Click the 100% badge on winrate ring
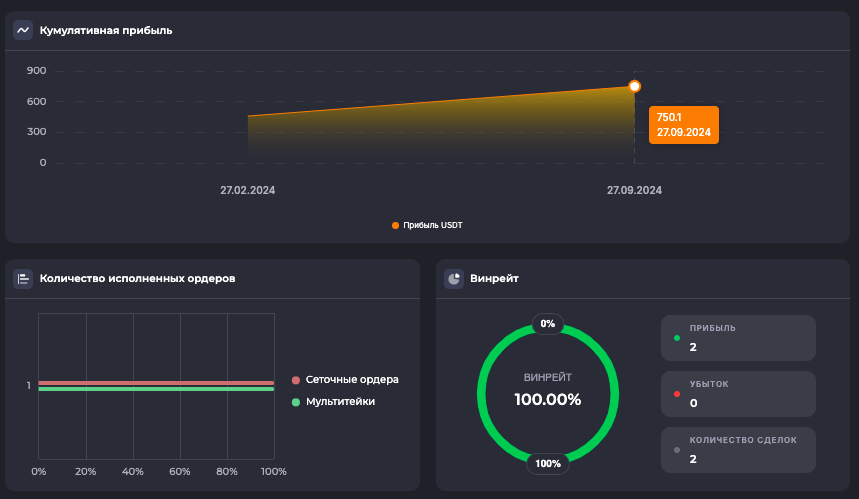The height and width of the screenshot is (499, 859). [547, 463]
